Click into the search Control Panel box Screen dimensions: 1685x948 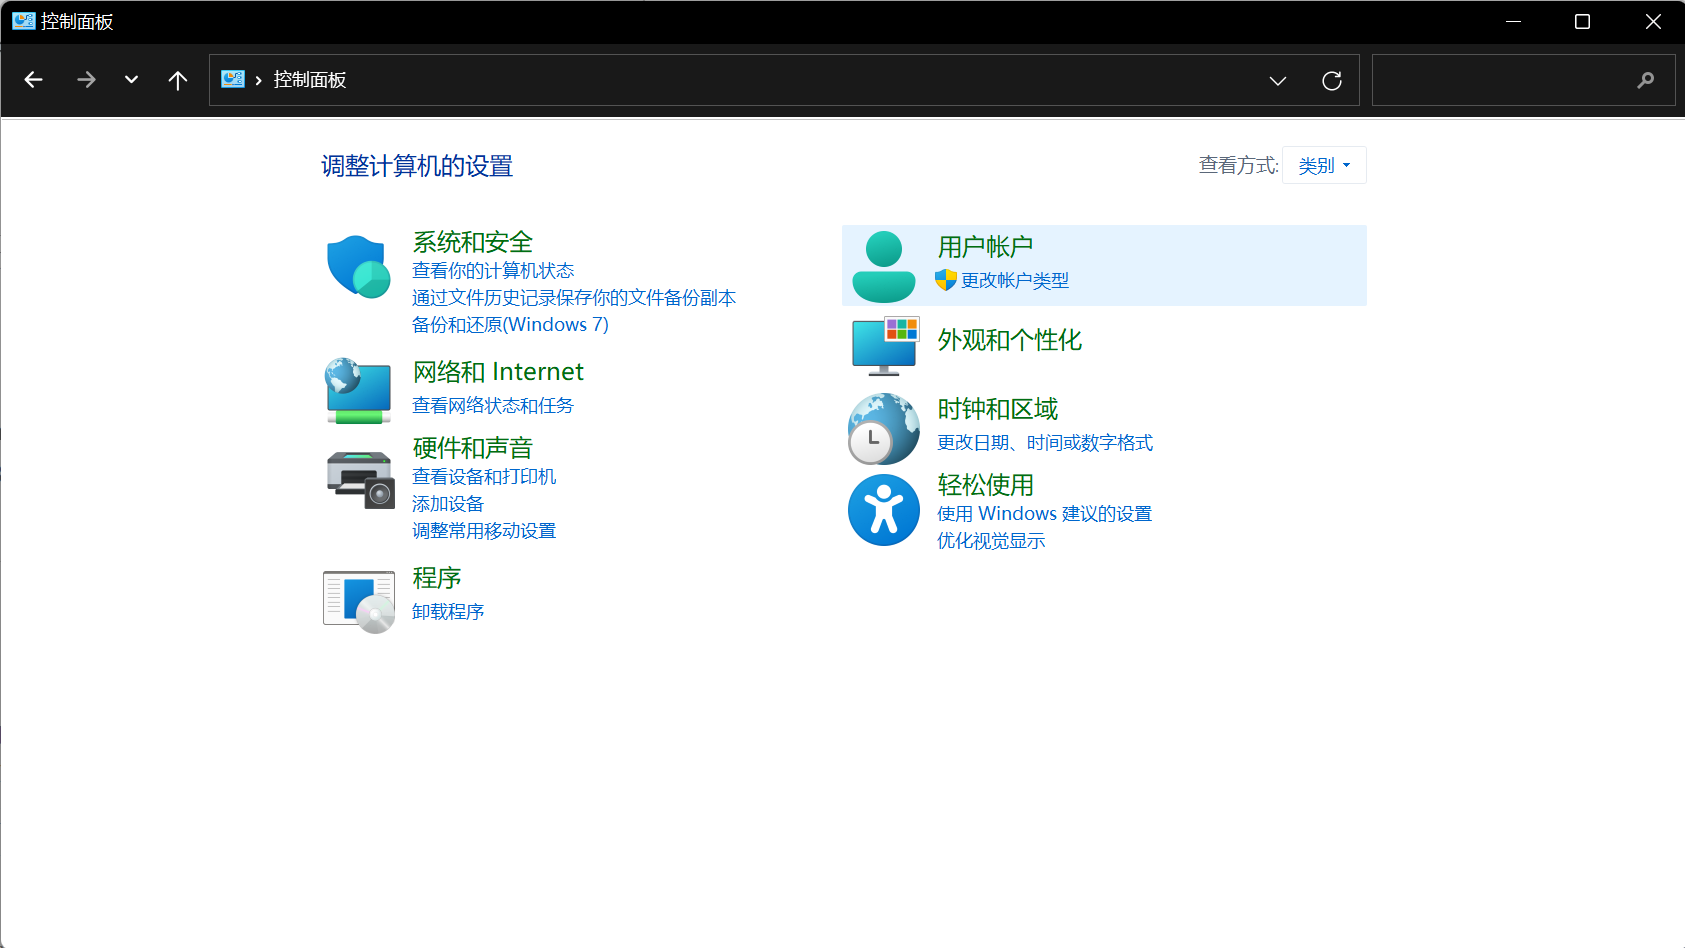coord(1523,80)
